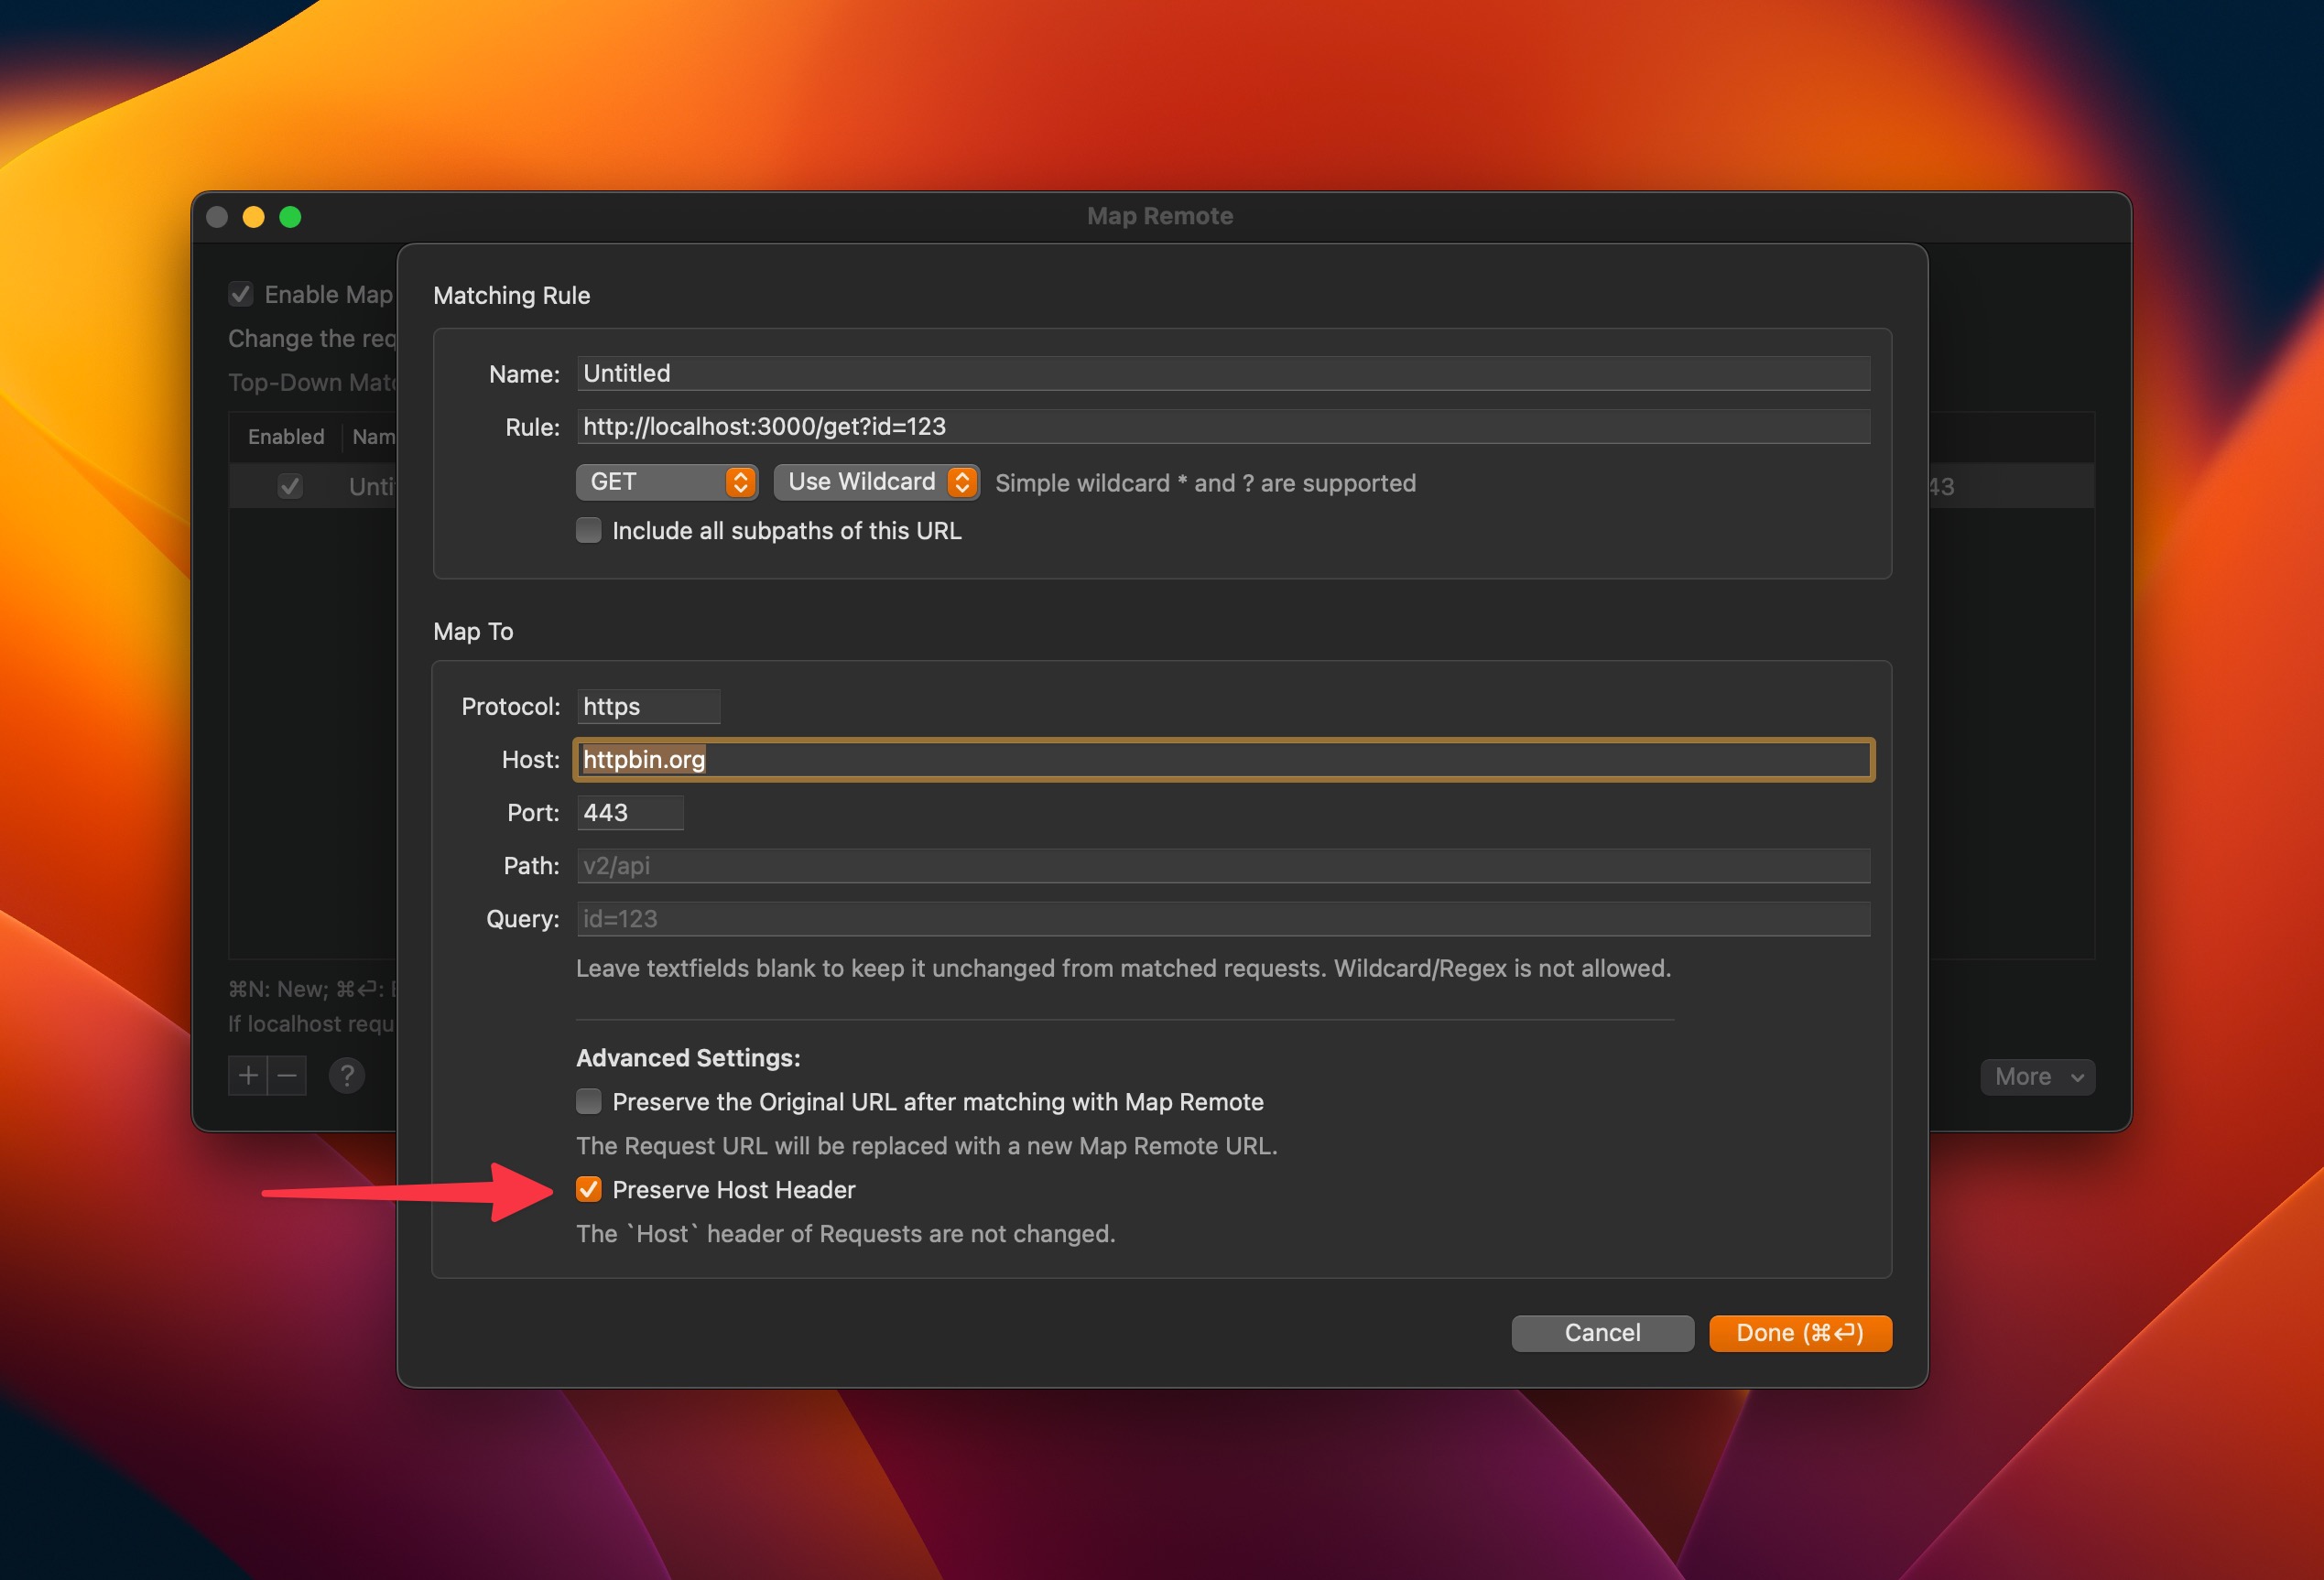Toggle Include all subpaths of this URL
The image size is (2324, 1580).
(x=589, y=530)
